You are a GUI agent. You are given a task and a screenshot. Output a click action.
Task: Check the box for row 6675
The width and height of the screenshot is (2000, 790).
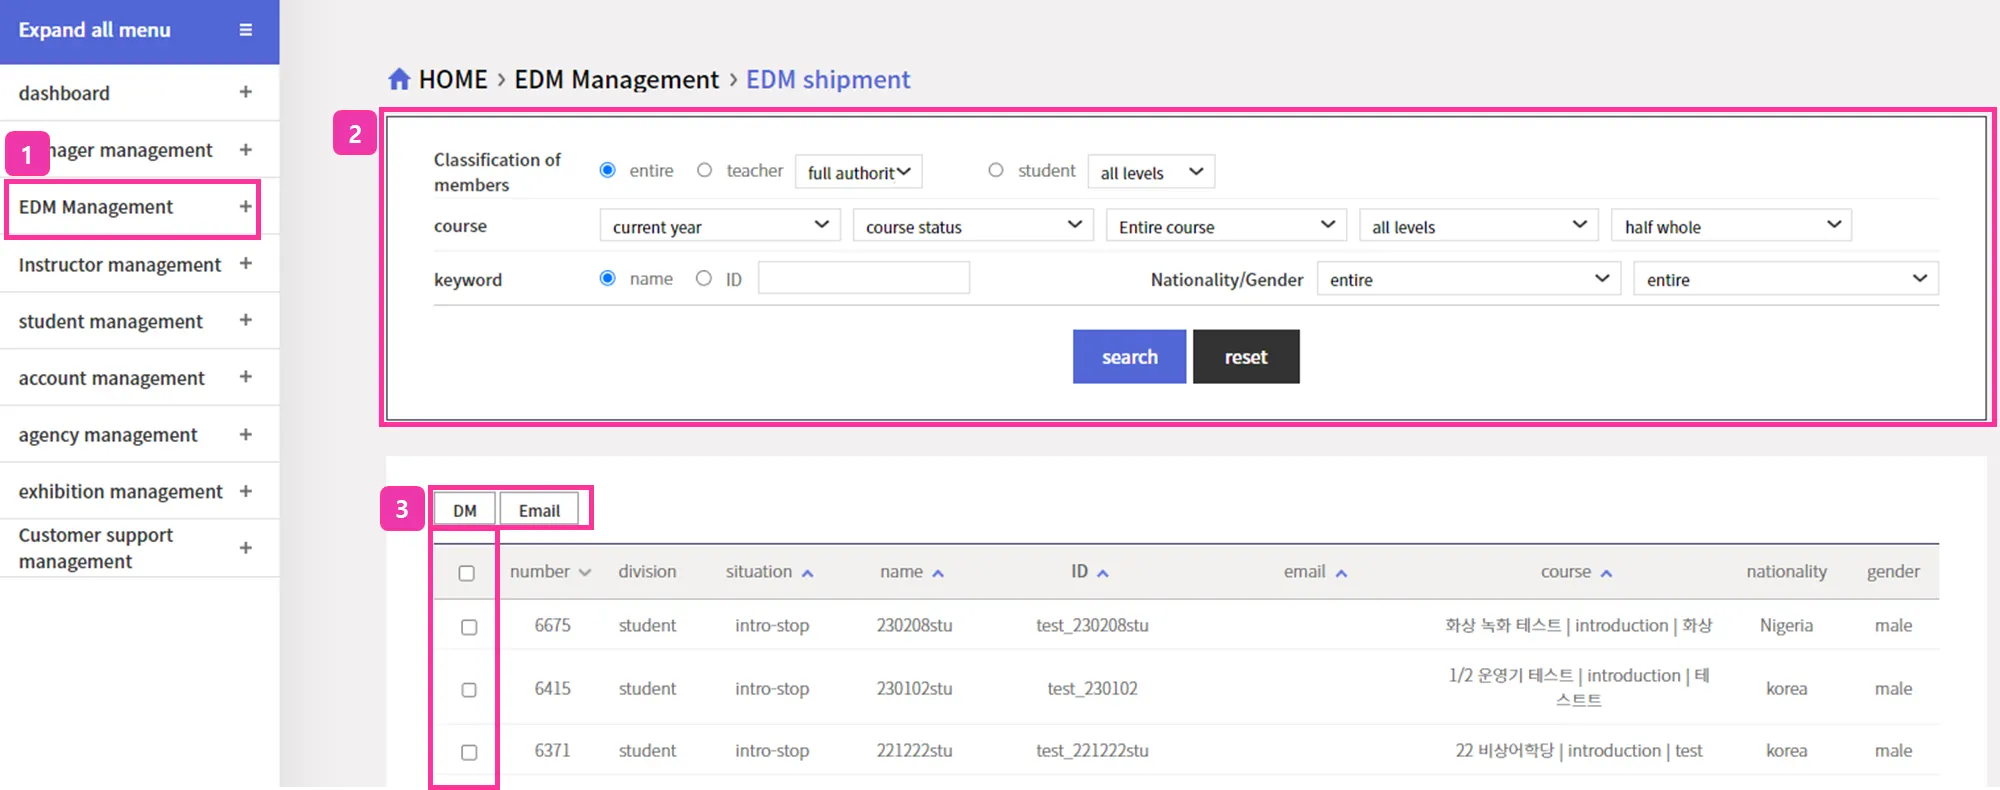click(x=469, y=627)
